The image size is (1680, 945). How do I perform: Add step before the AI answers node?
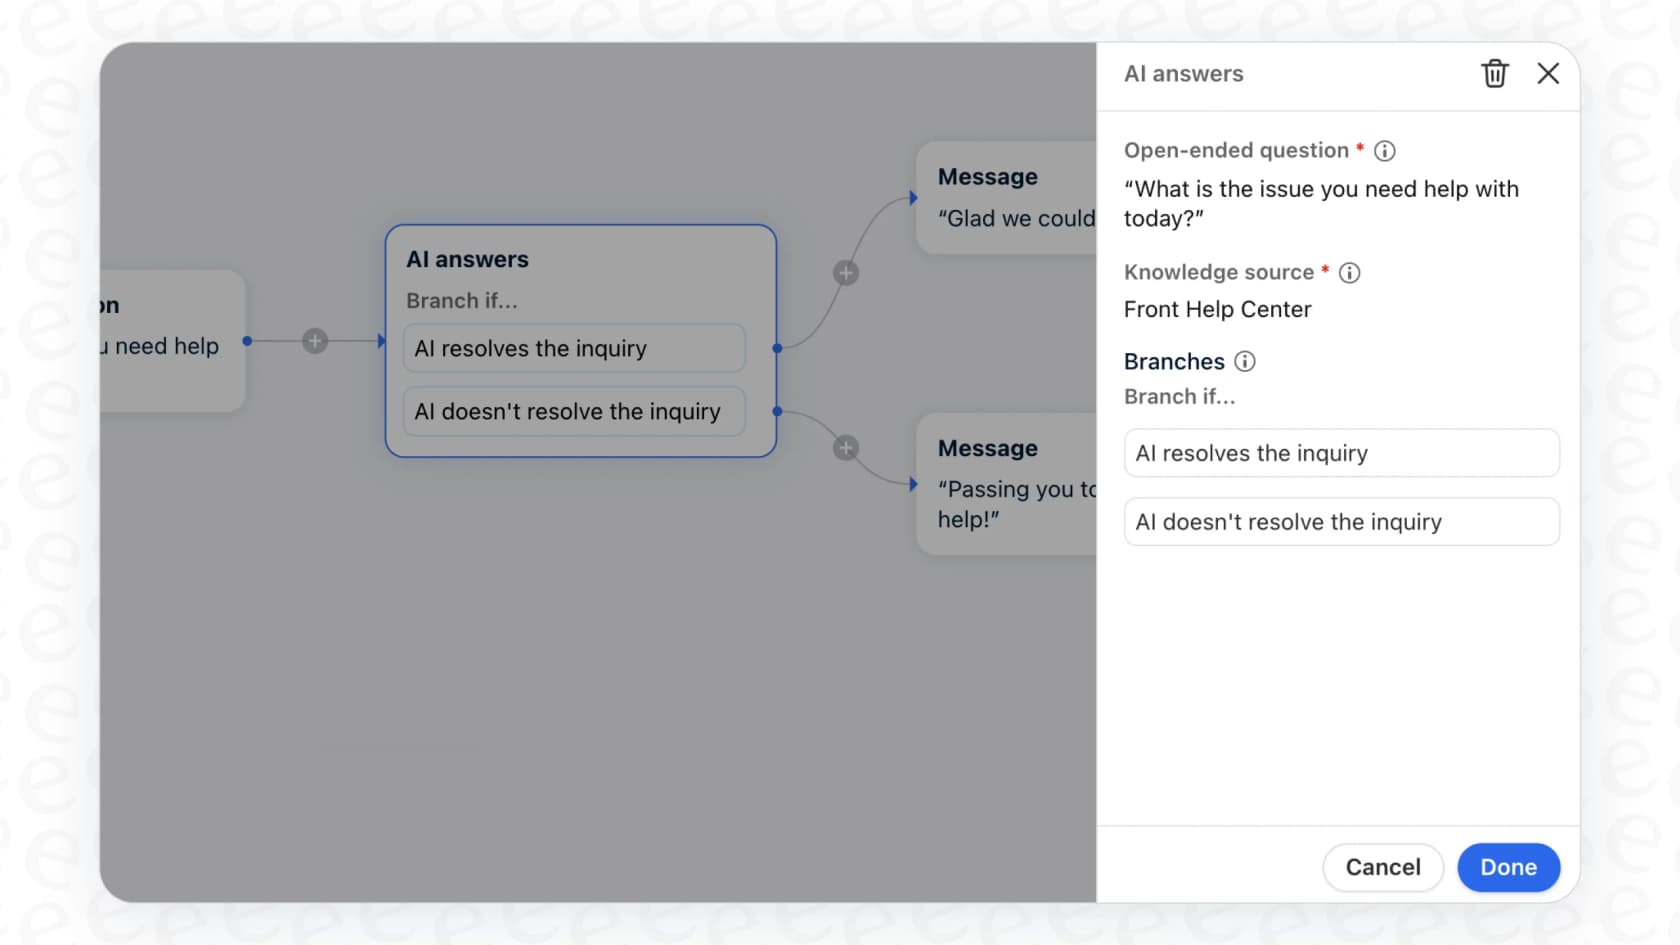tap(315, 341)
